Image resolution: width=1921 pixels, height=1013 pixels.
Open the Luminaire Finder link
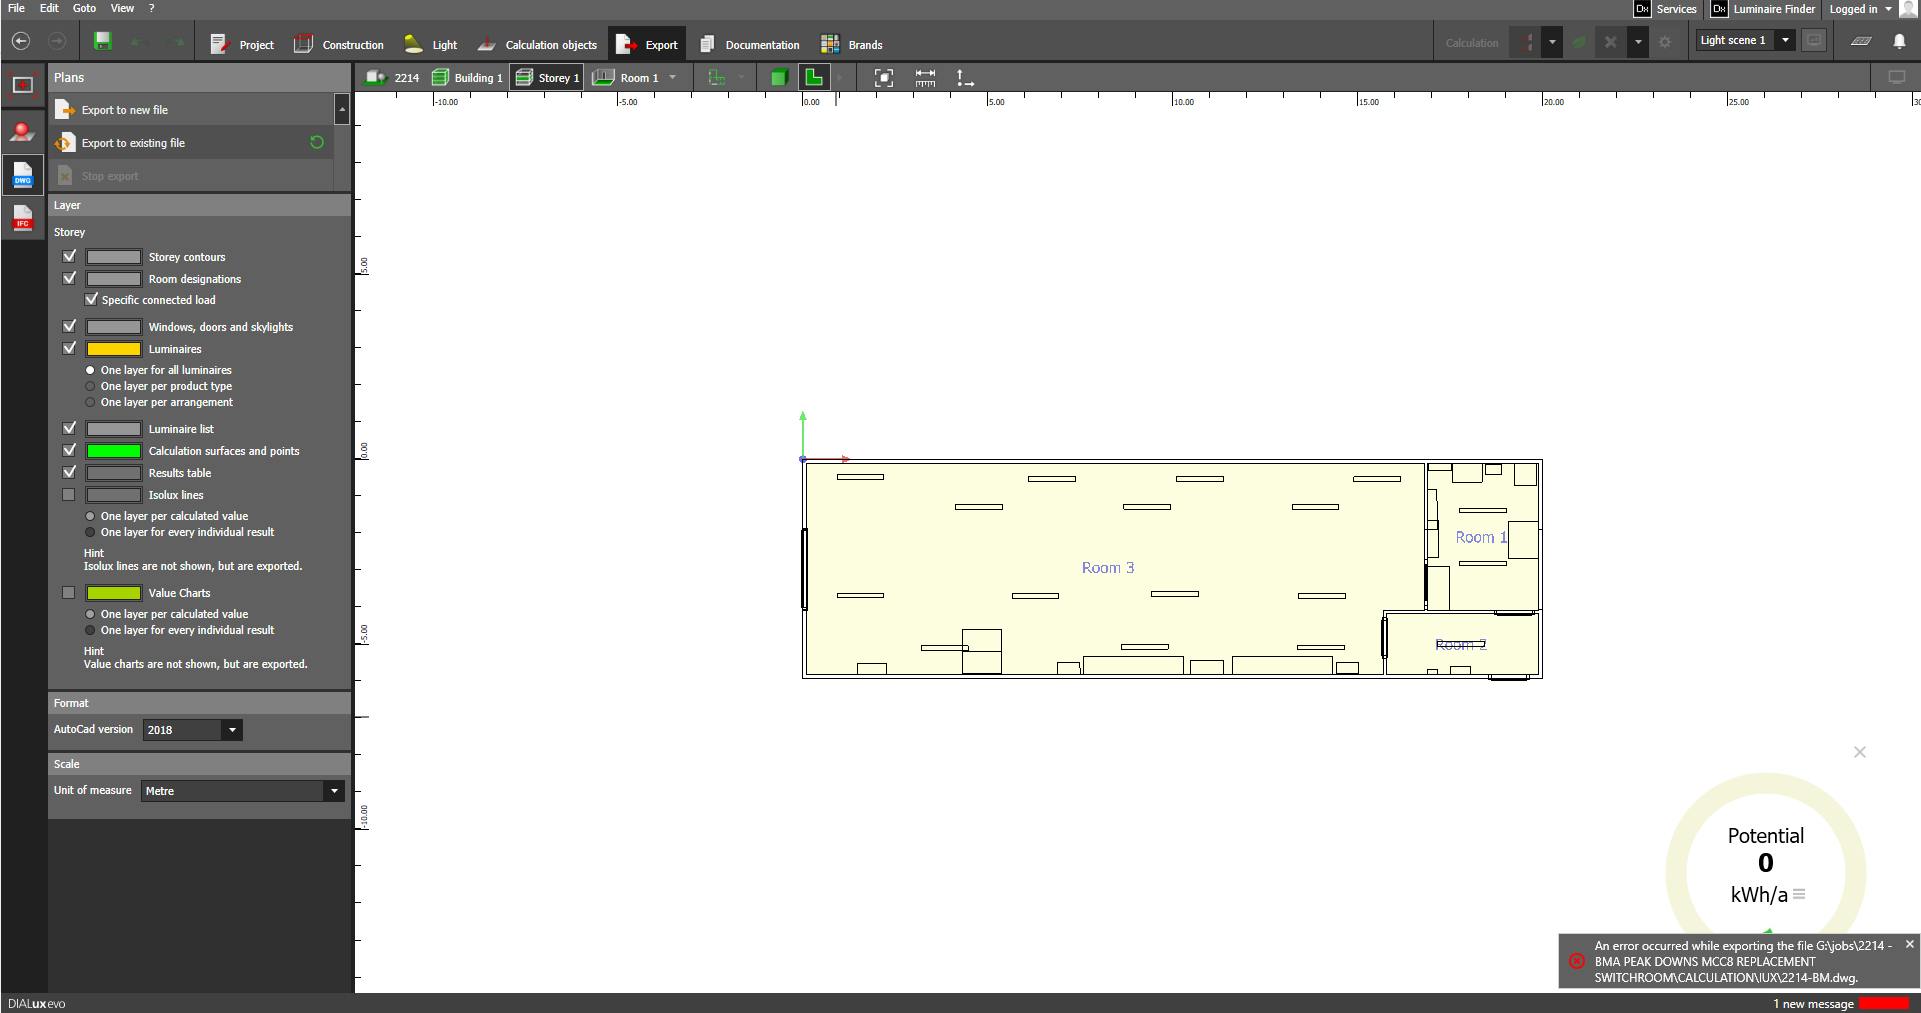click(1763, 9)
